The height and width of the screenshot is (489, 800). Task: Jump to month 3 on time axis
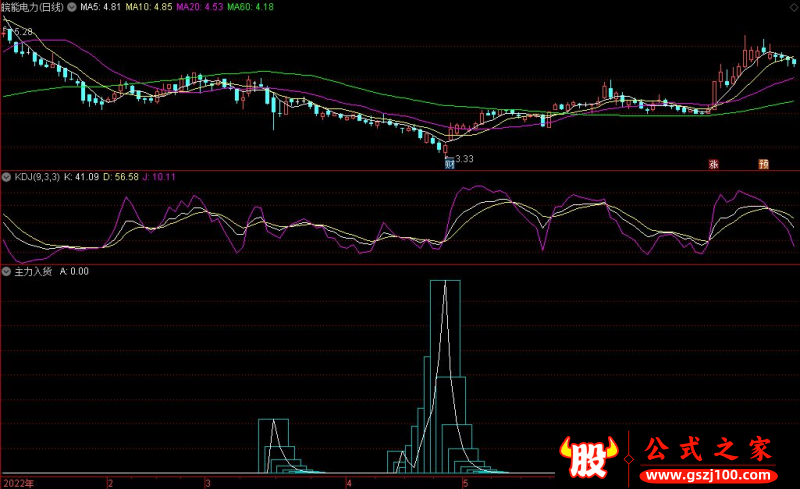click(208, 483)
